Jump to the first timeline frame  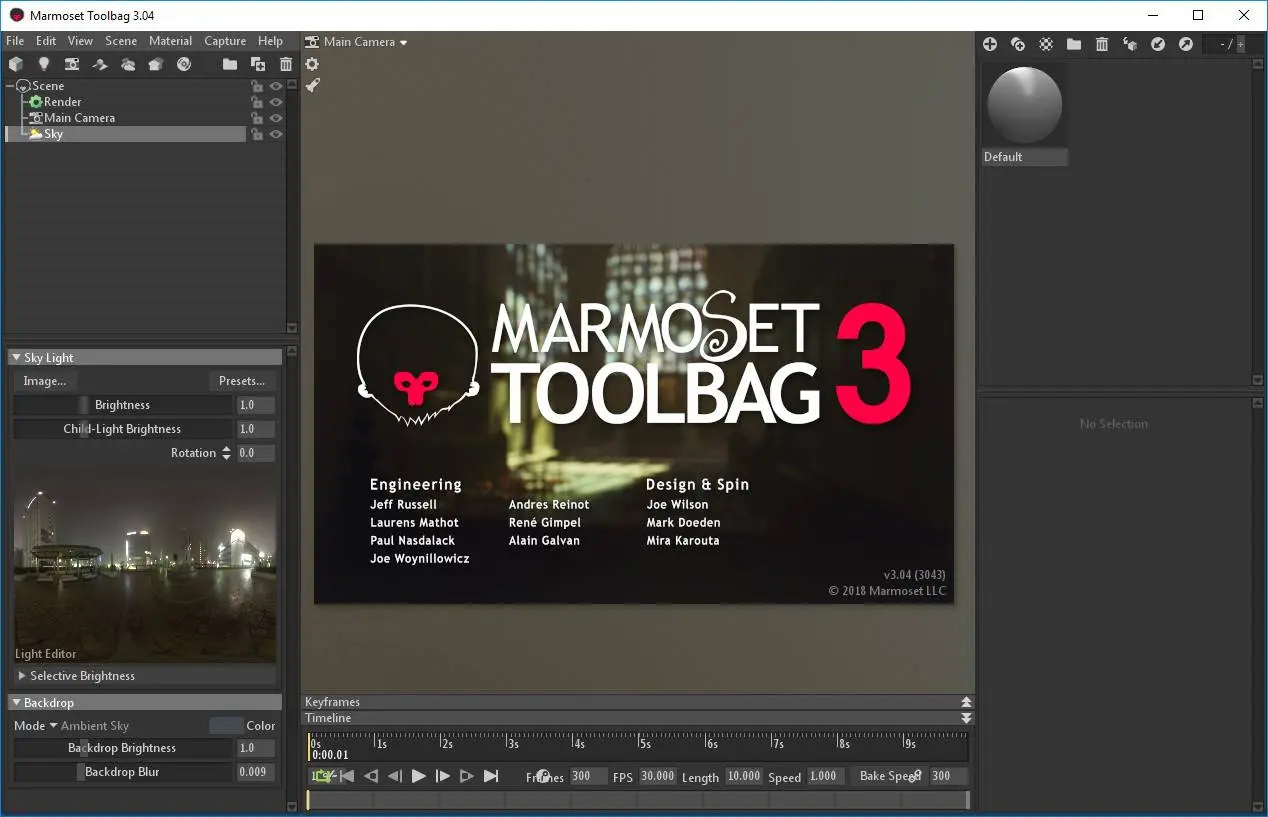347,776
